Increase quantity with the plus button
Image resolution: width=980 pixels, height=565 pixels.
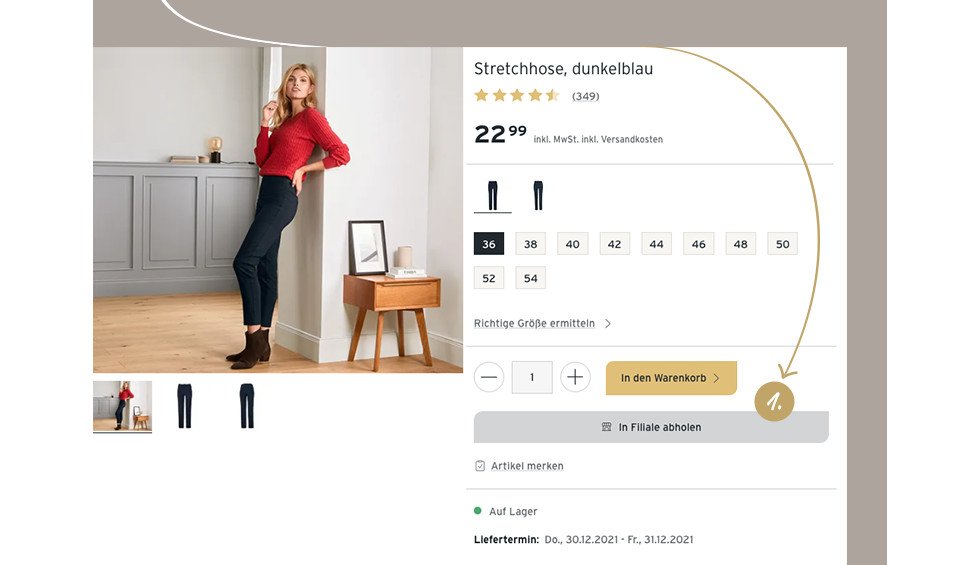(x=575, y=378)
